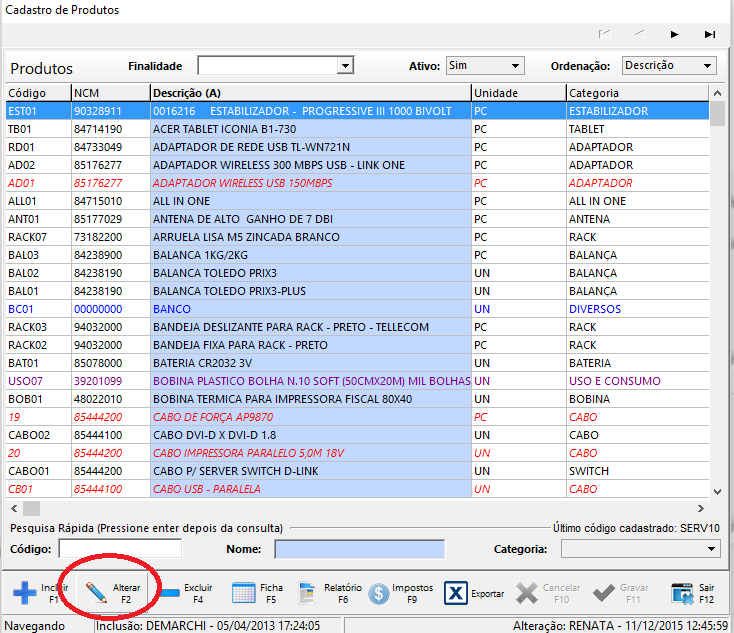Click NCM cell 84714190
The width and height of the screenshot is (734, 633).
(111, 129)
